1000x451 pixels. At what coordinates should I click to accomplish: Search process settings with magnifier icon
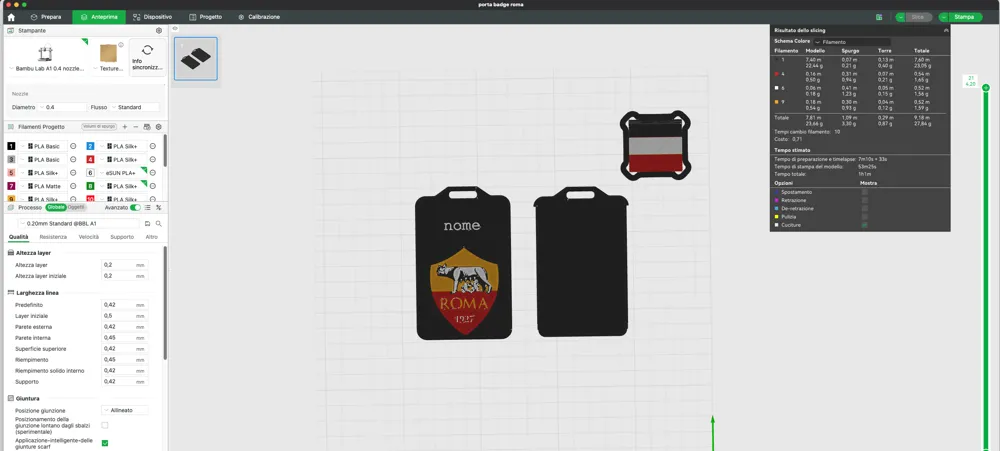pos(159,224)
